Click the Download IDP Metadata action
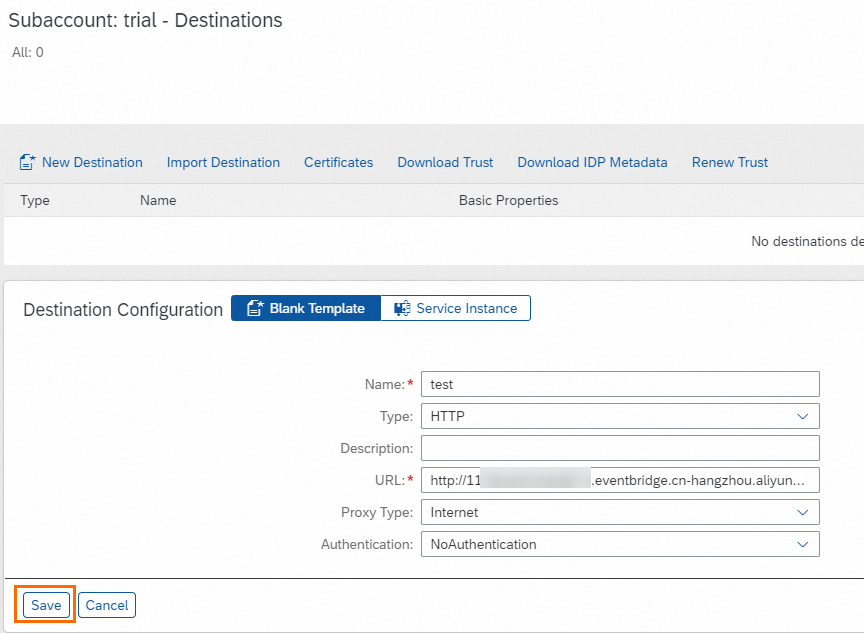 tap(592, 162)
